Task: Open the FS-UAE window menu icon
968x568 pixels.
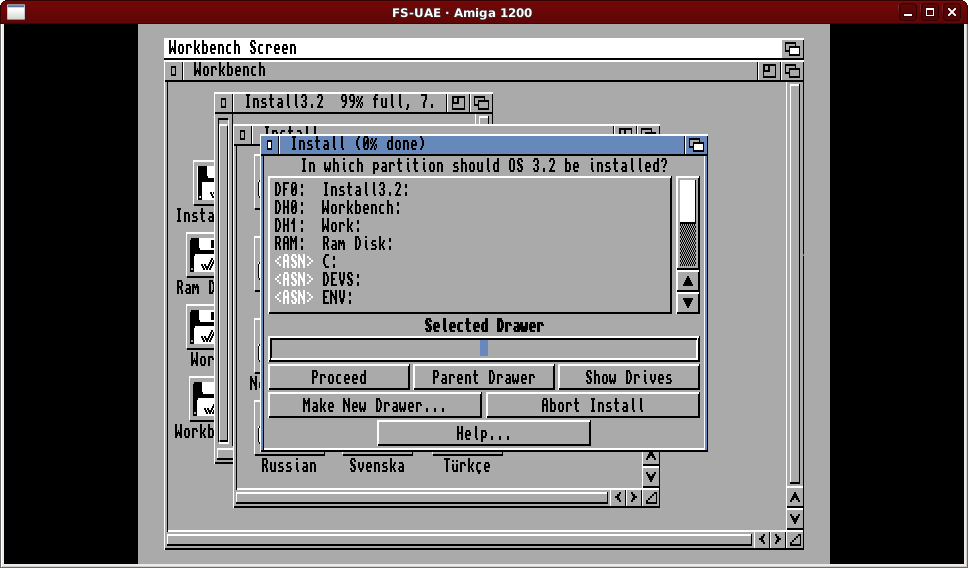Action: 16,12
